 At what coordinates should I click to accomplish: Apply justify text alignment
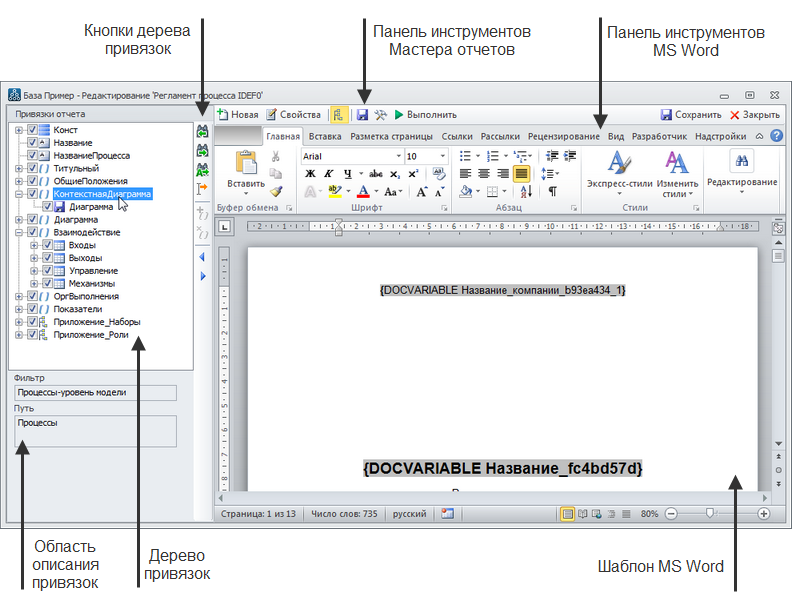(521, 173)
